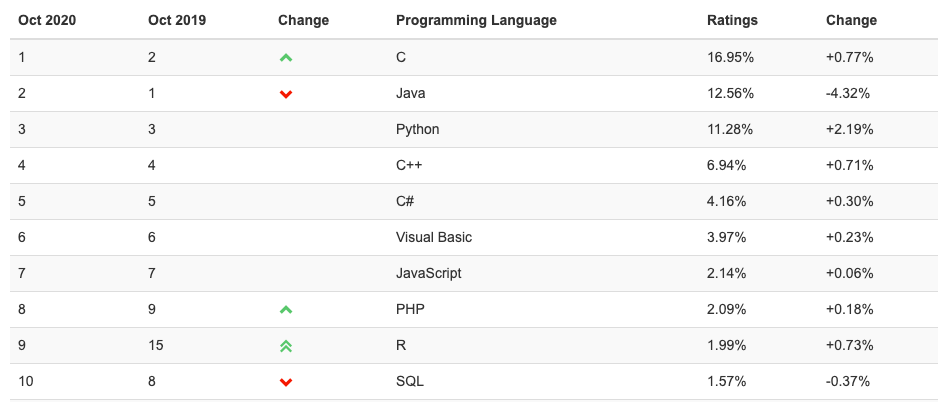Click the green up arrow in C row
This screenshot has height=402, width=948.
286,58
